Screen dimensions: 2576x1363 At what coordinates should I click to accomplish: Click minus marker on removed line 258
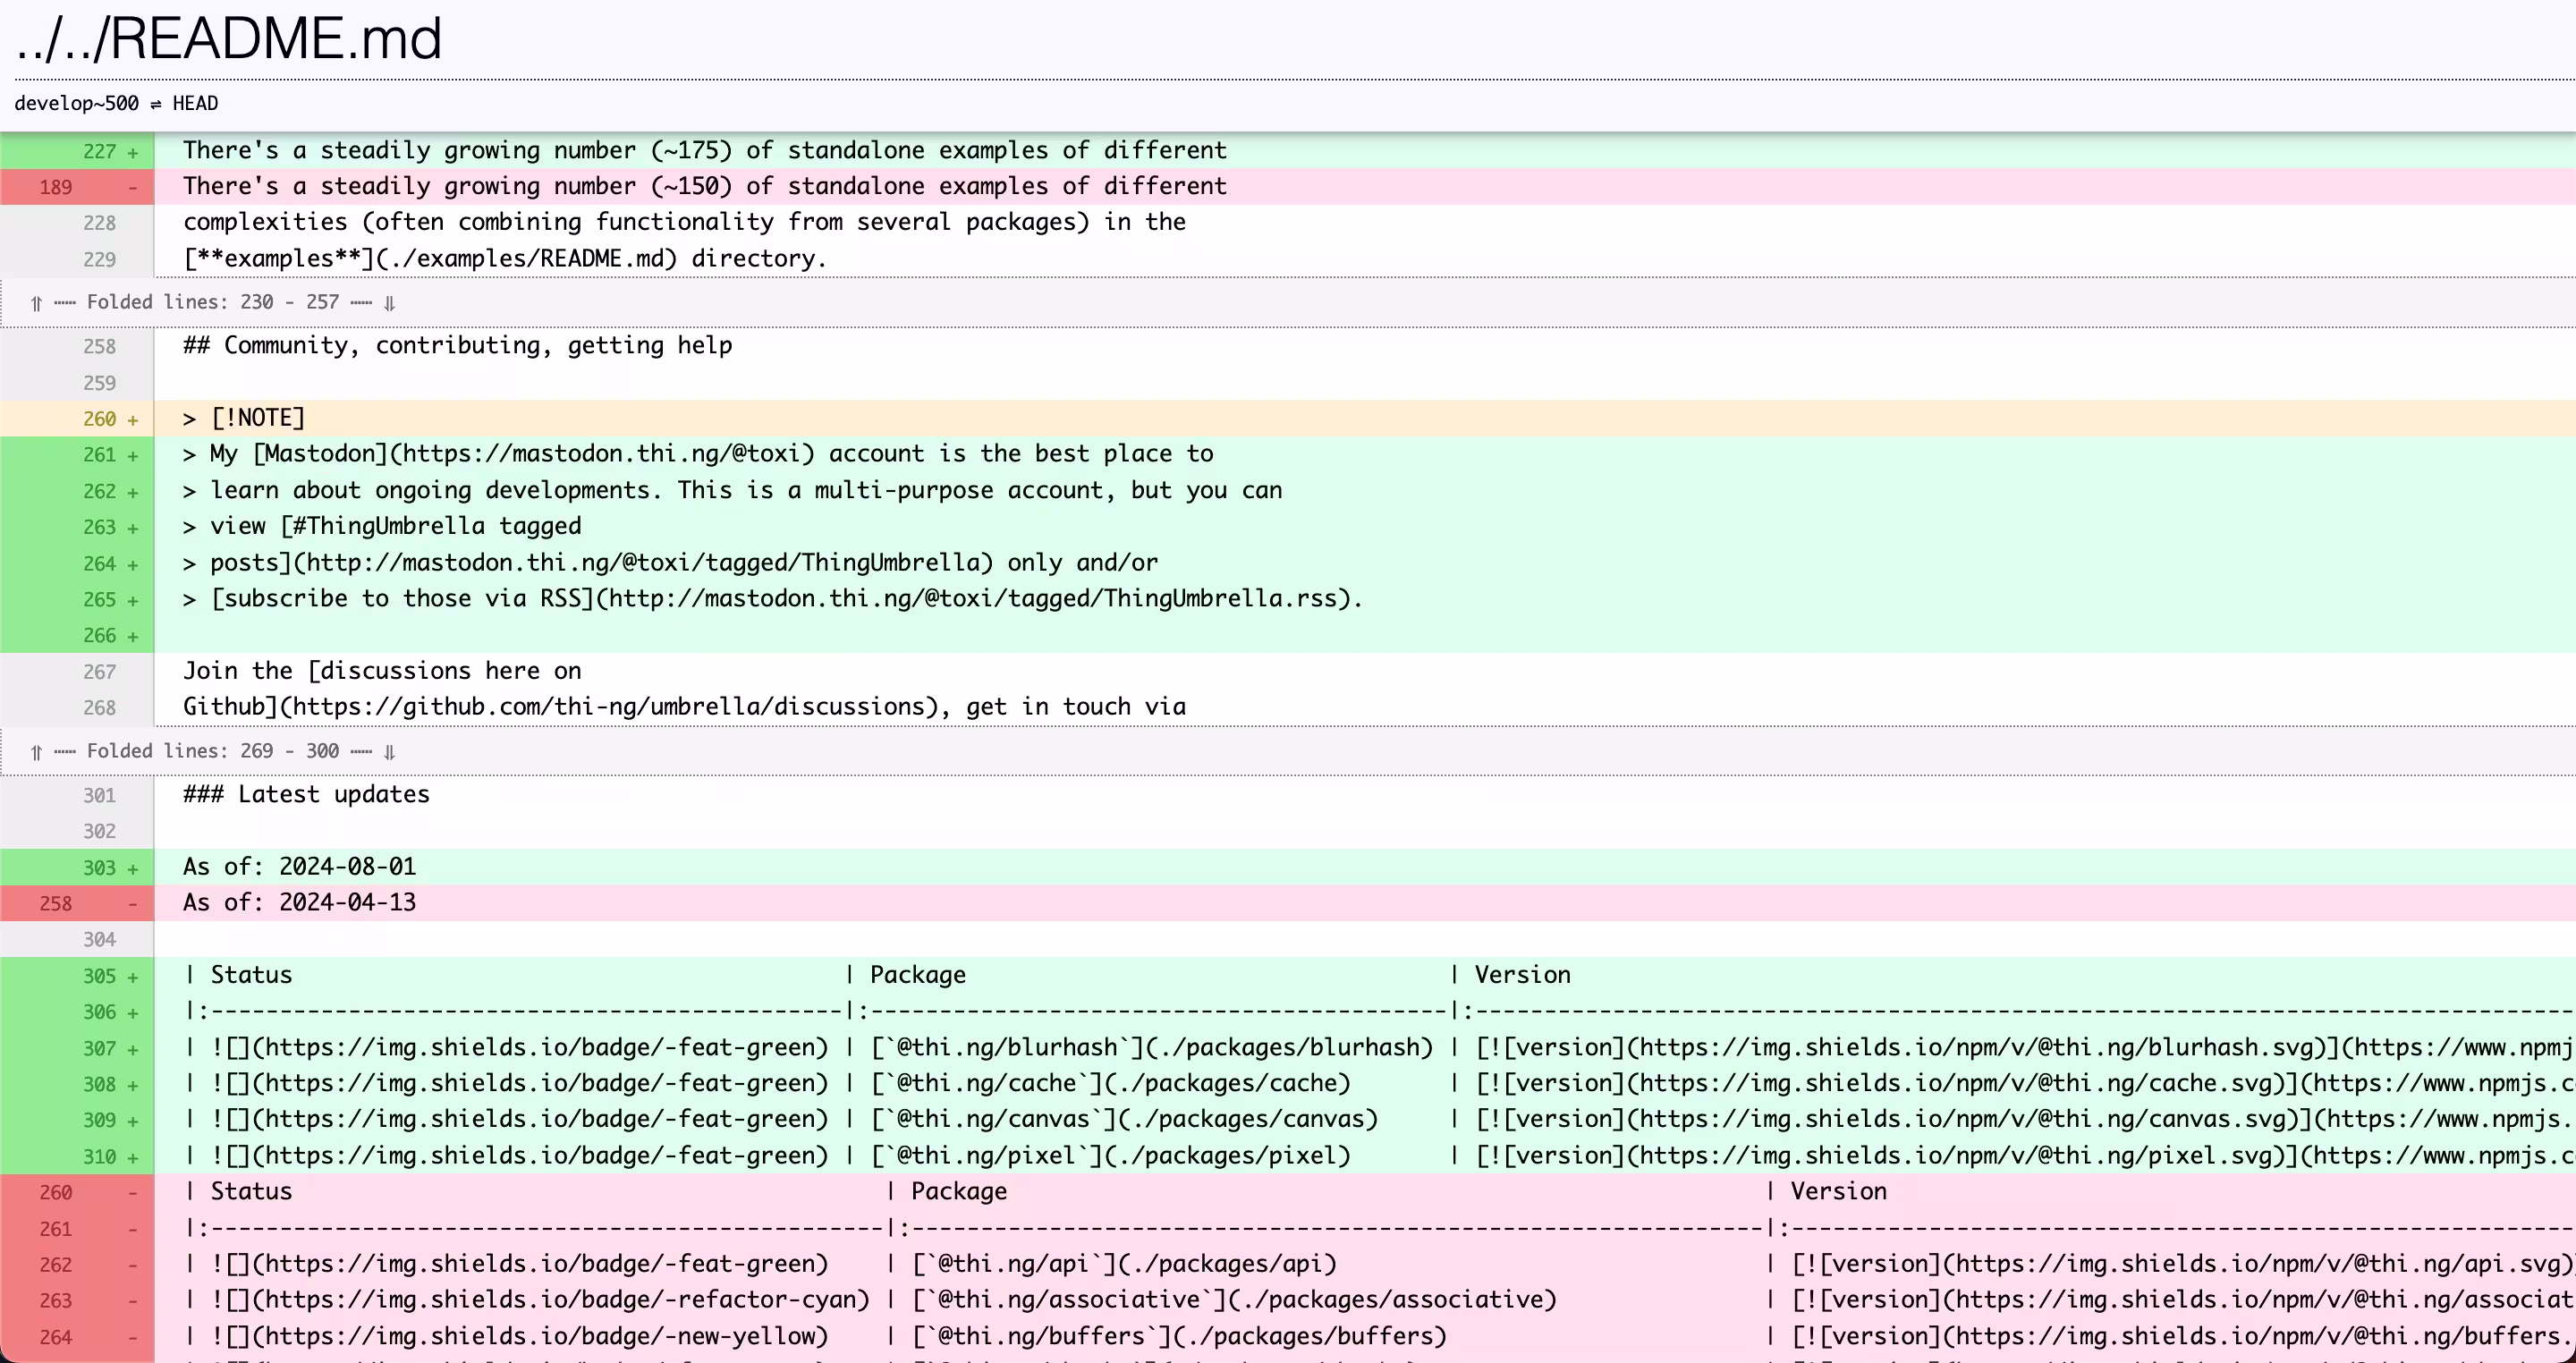132,904
